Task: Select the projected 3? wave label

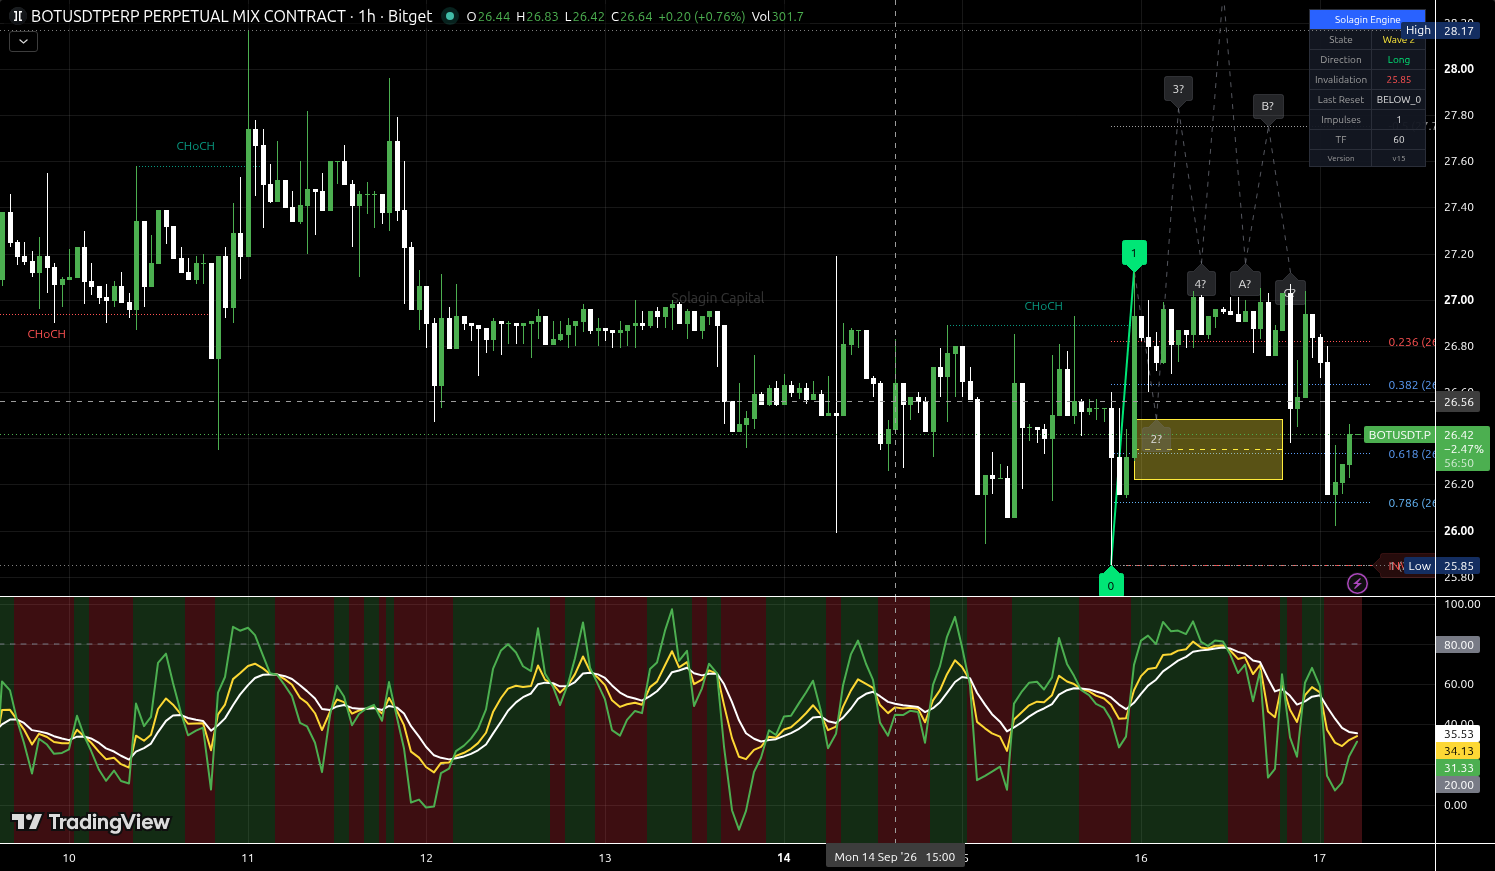Action: (1178, 90)
